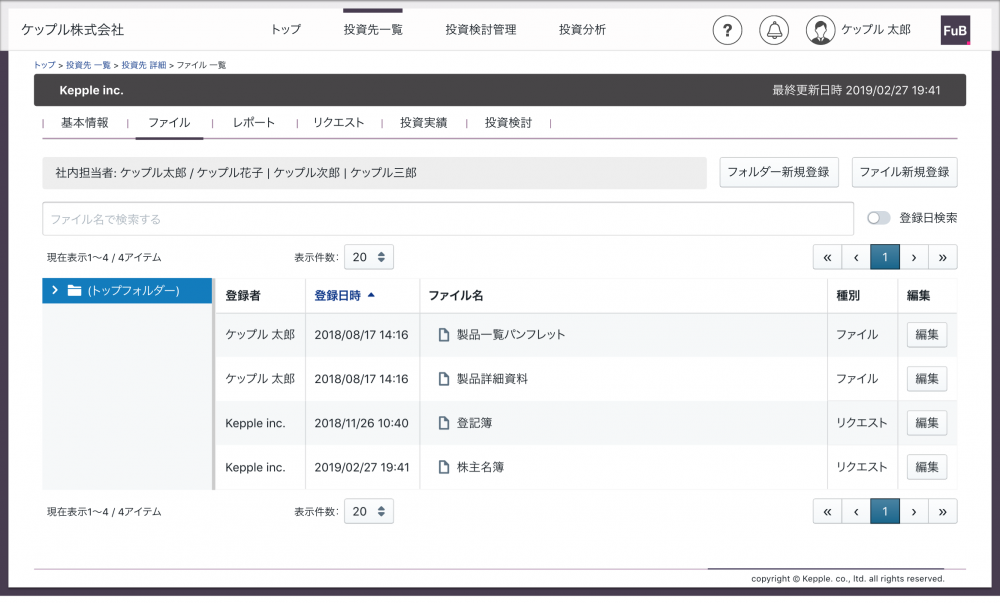Toggle the 登録日検索 switch
Image resolution: width=1000 pixels, height=603 pixels.
click(x=878, y=218)
